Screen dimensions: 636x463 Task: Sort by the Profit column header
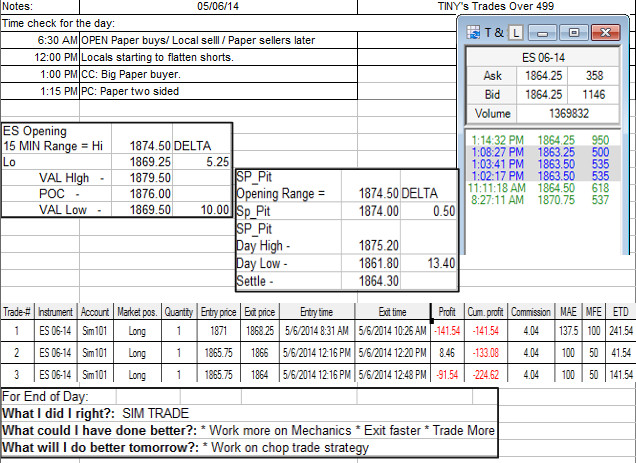point(447,312)
